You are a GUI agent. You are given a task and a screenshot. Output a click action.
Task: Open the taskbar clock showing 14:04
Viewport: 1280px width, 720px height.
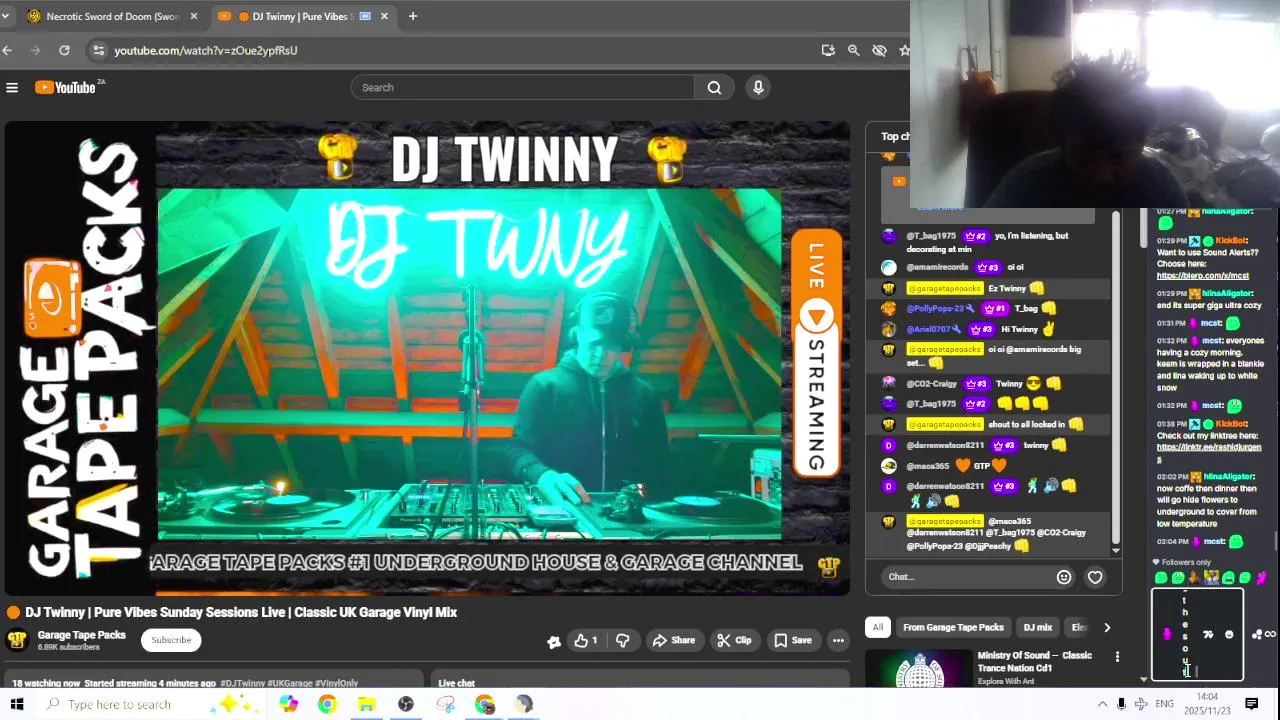[1207, 704]
